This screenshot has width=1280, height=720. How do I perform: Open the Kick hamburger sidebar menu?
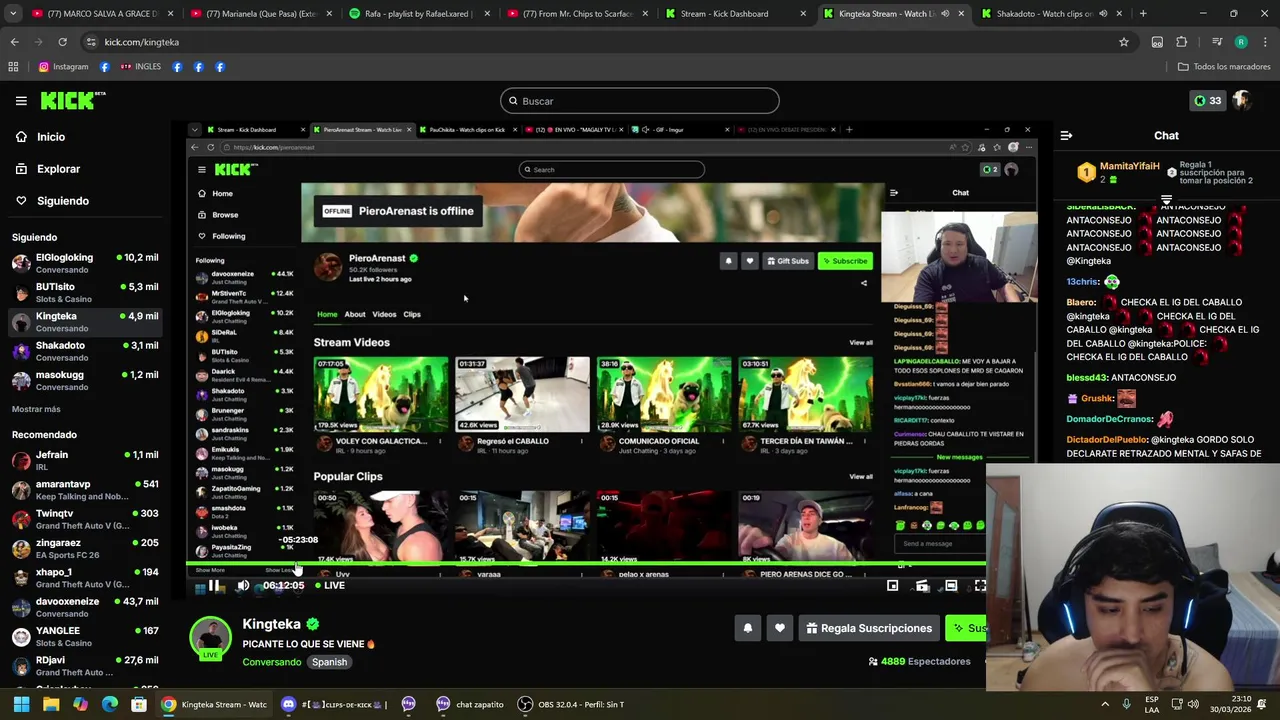[21, 101]
